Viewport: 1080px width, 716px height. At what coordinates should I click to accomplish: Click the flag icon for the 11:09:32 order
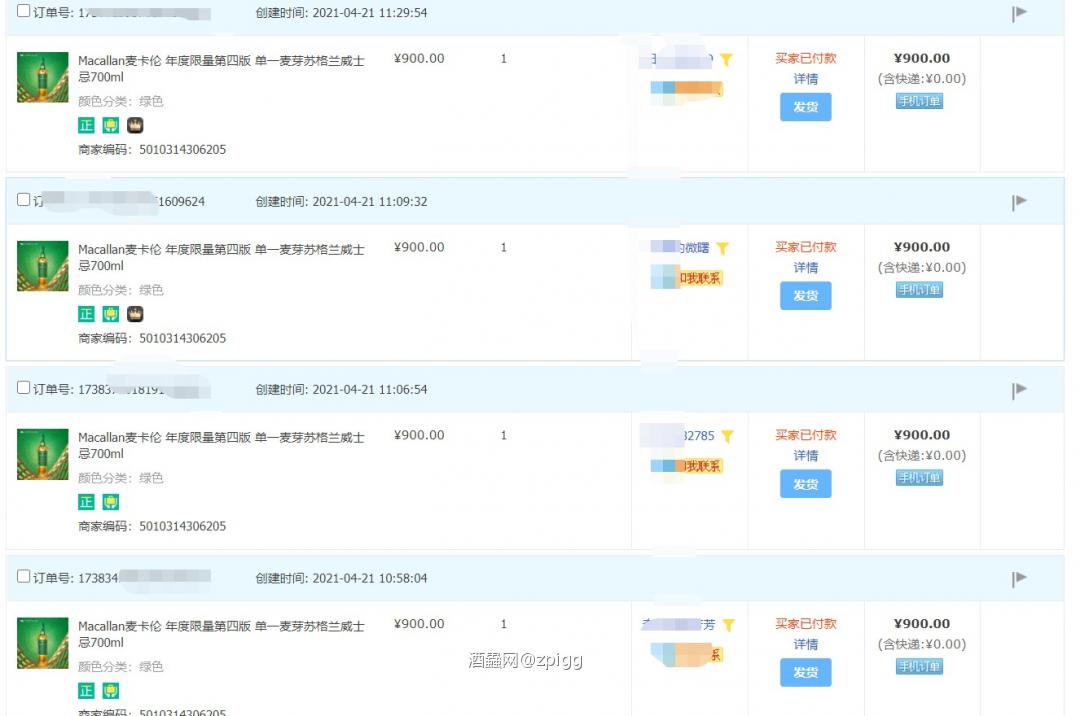1019,202
